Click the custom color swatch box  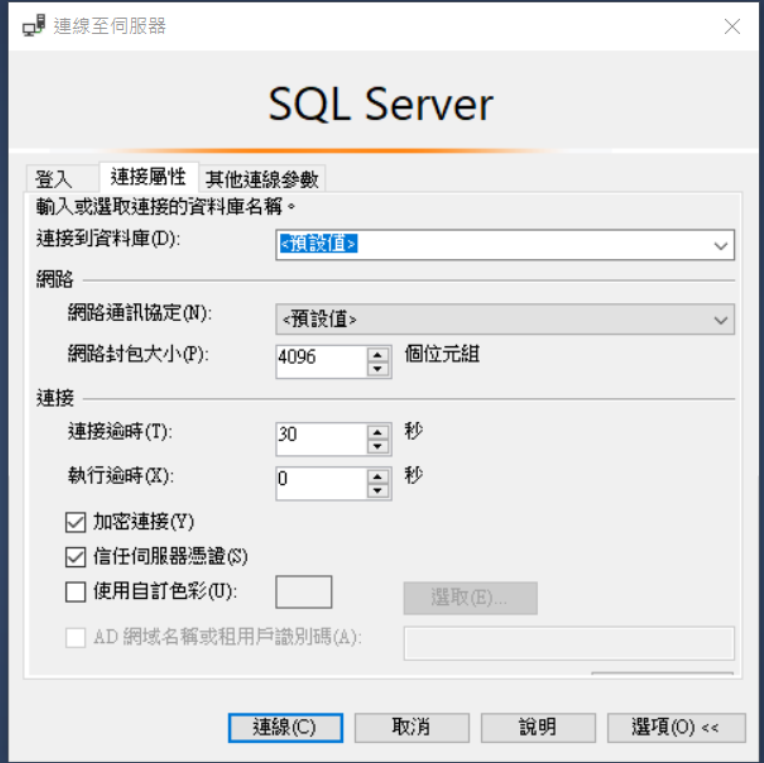coord(304,592)
